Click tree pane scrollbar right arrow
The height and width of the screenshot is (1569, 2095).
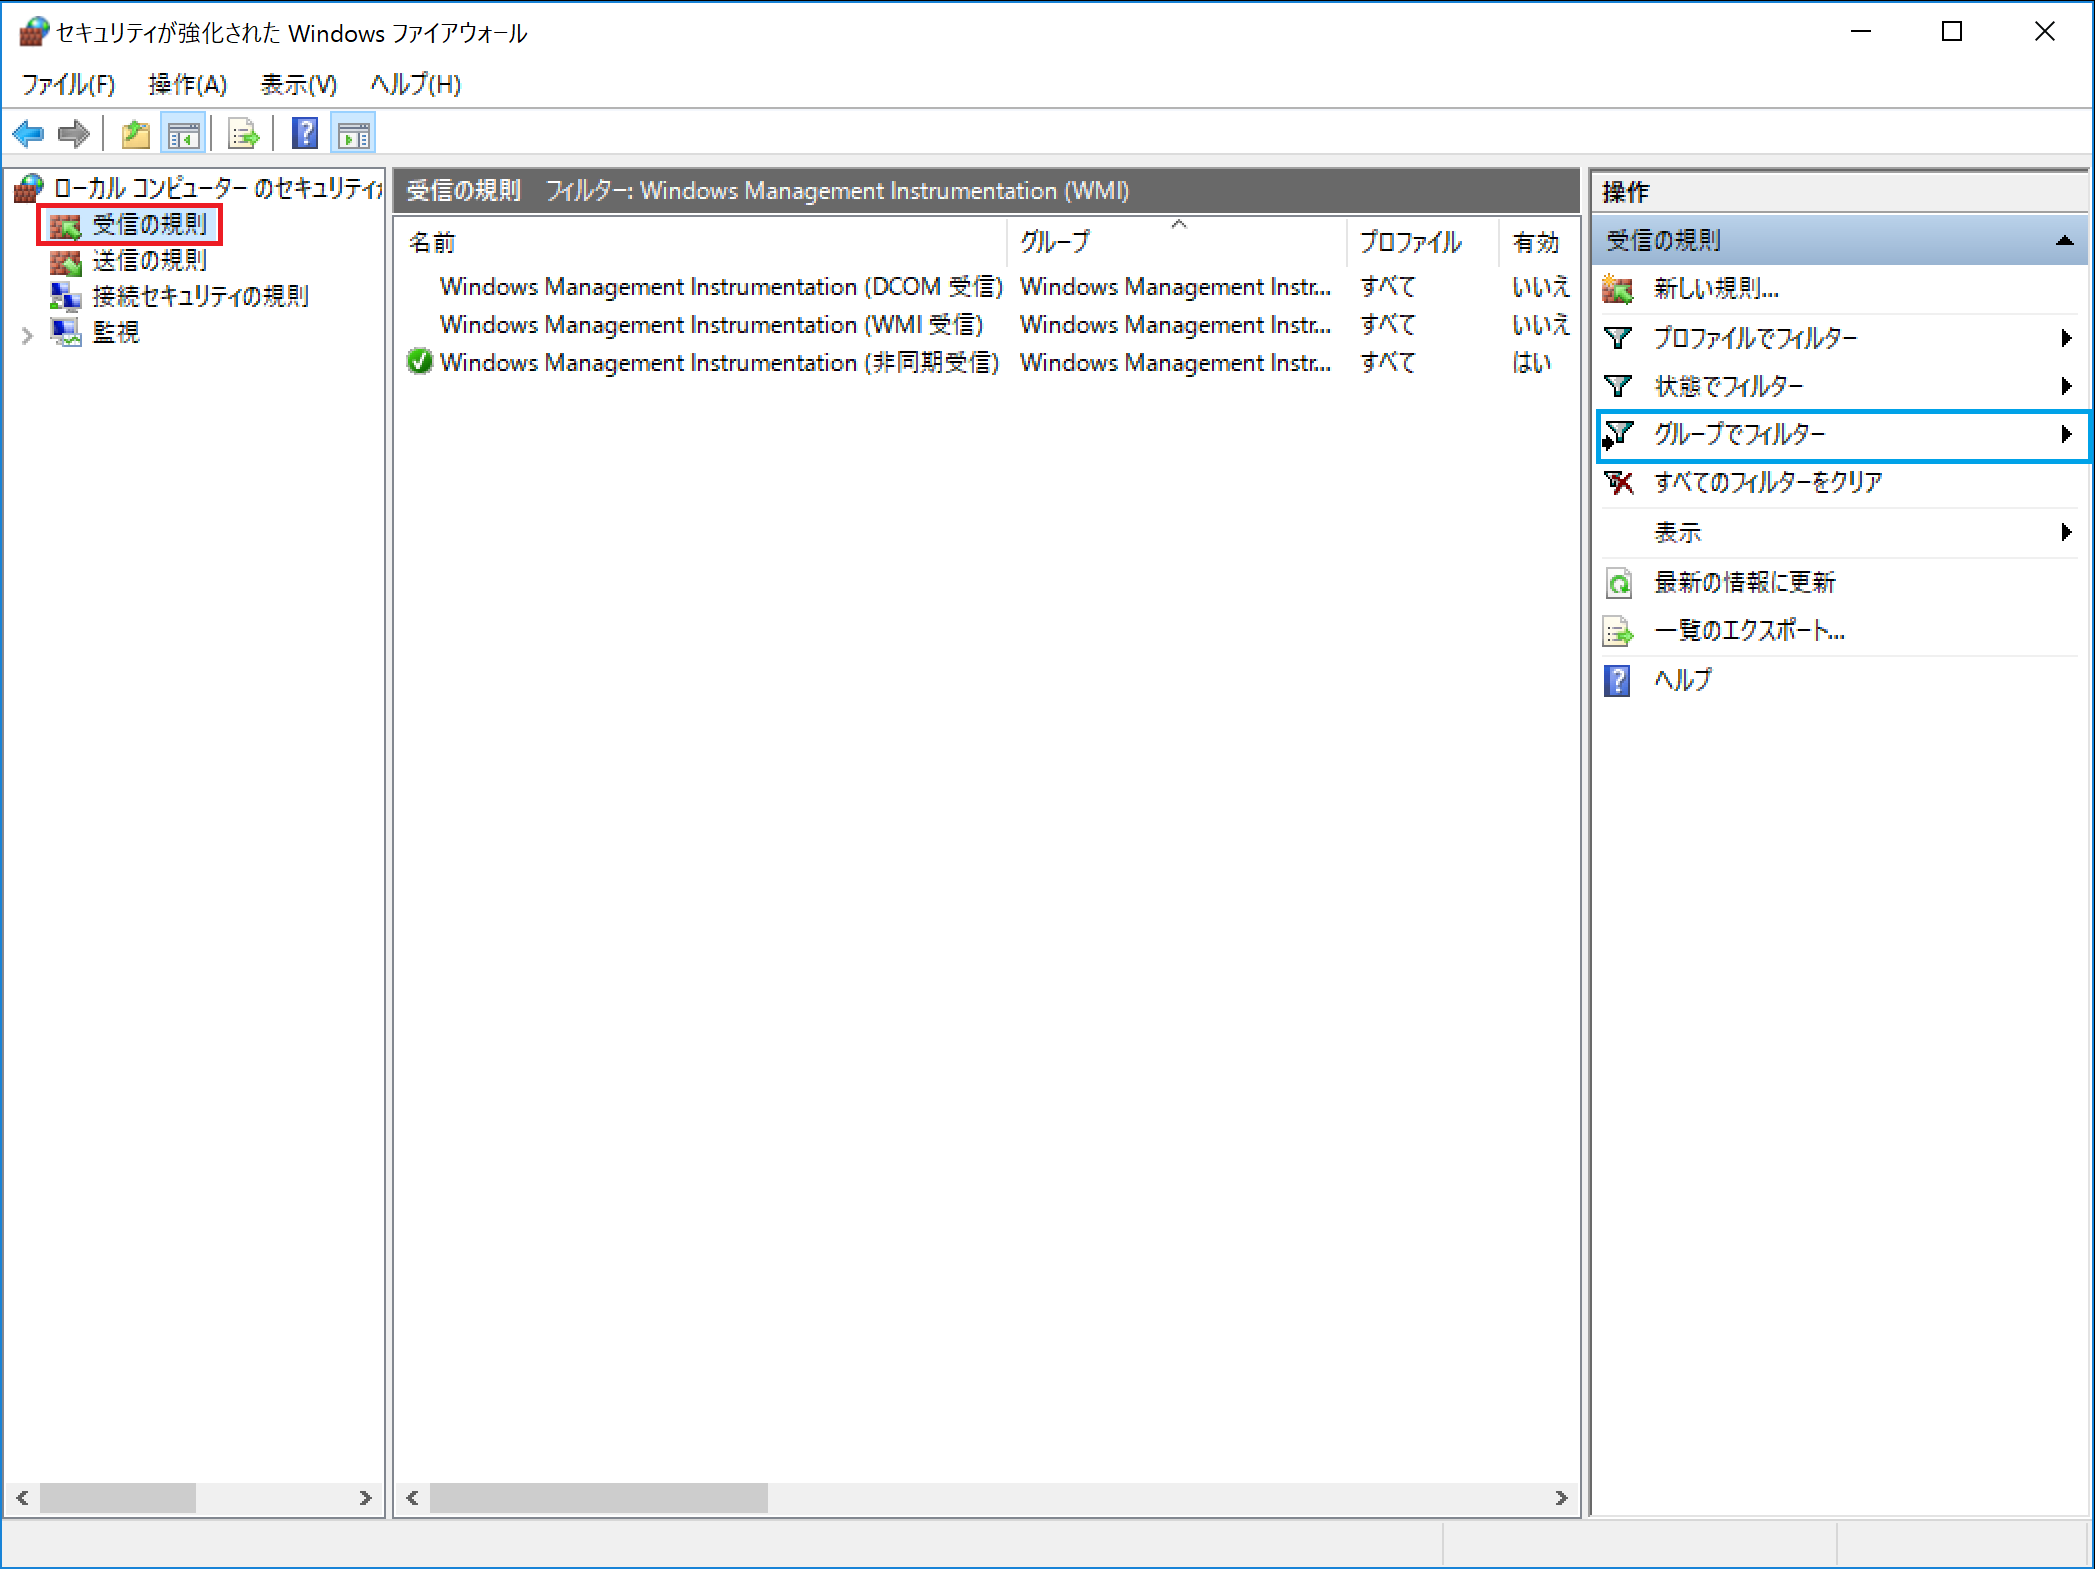(x=365, y=1498)
